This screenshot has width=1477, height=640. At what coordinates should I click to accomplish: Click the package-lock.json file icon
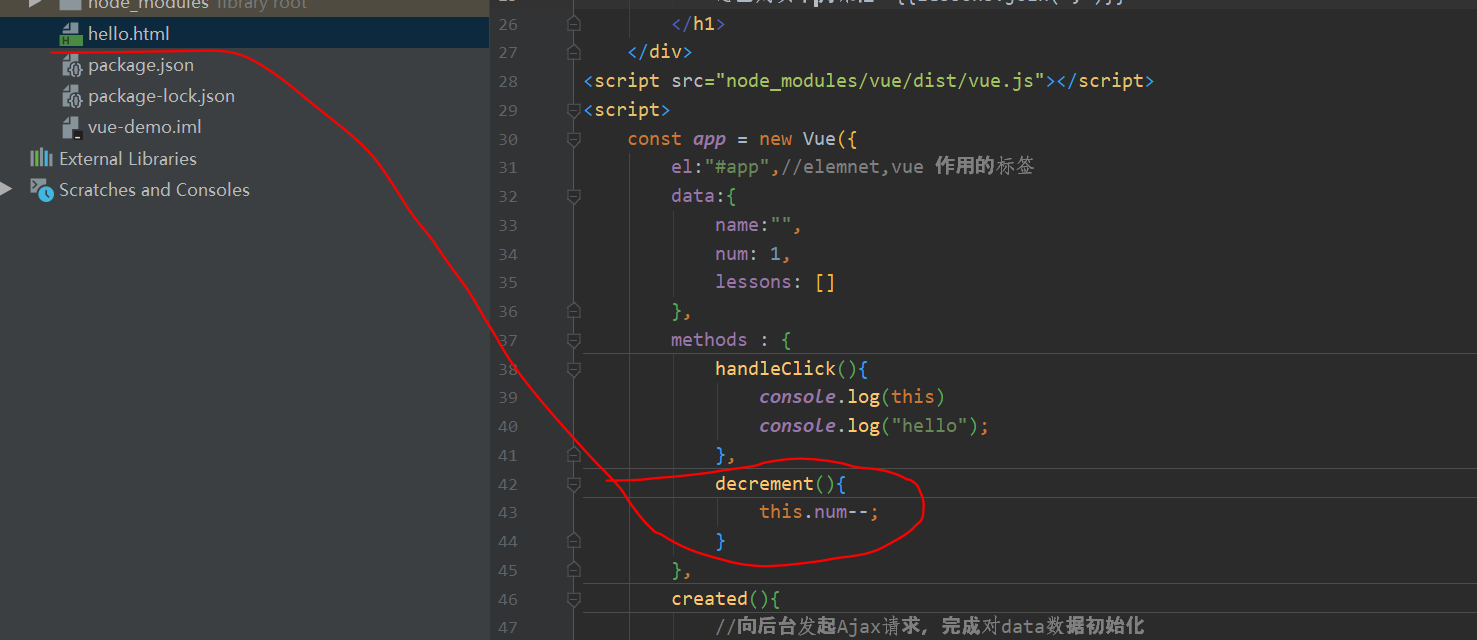73,96
